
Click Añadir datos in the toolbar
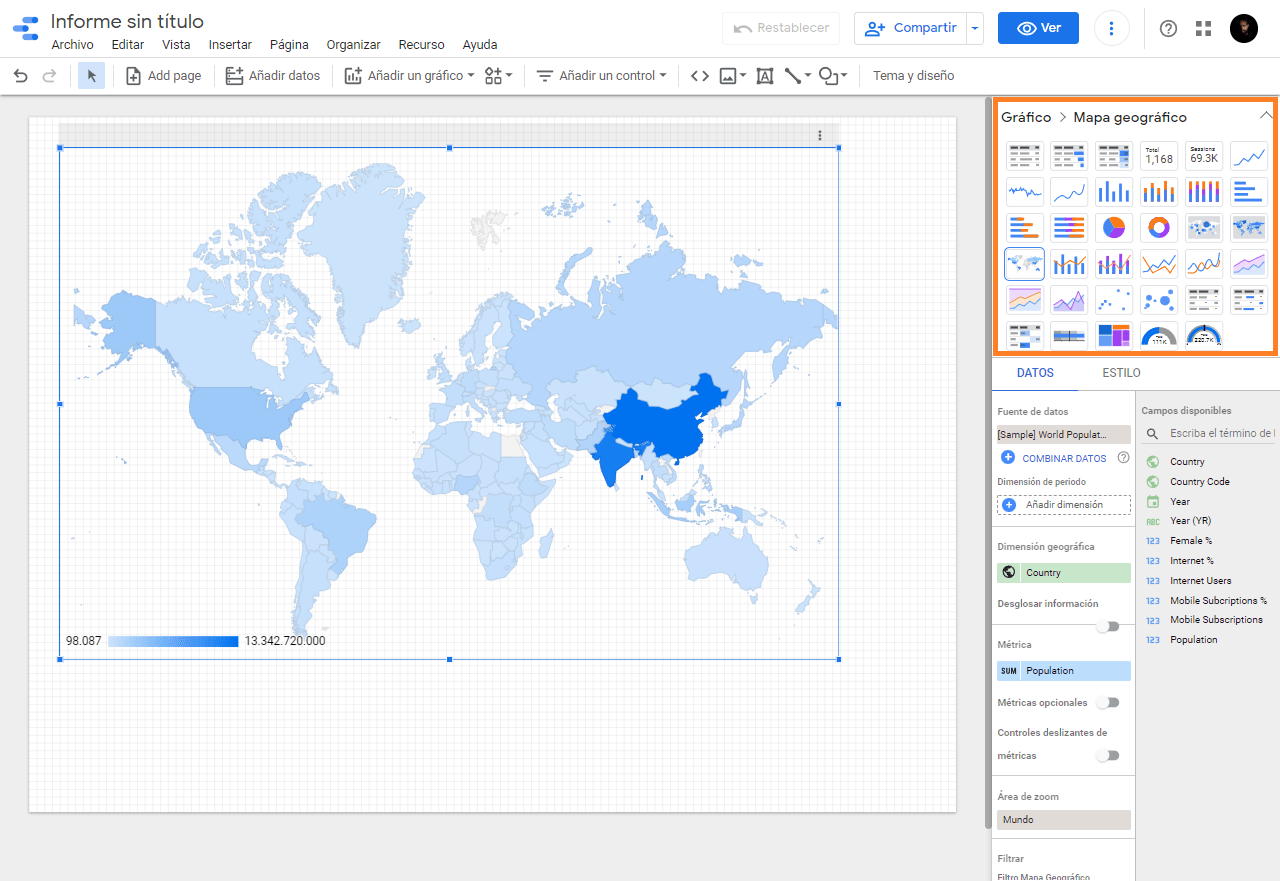point(273,76)
